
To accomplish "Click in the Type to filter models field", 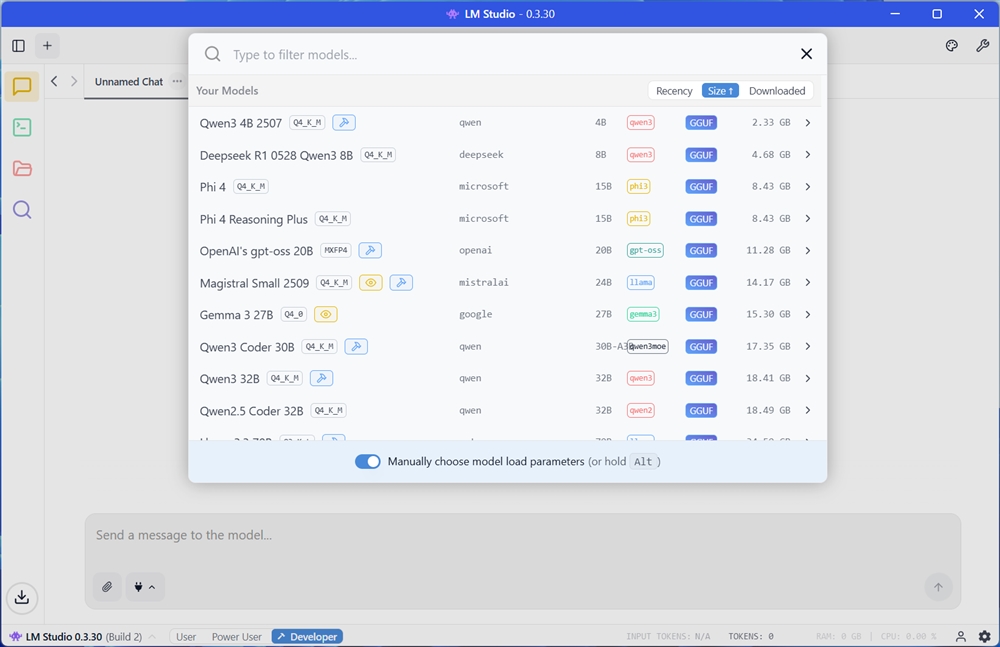I will pos(510,54).
